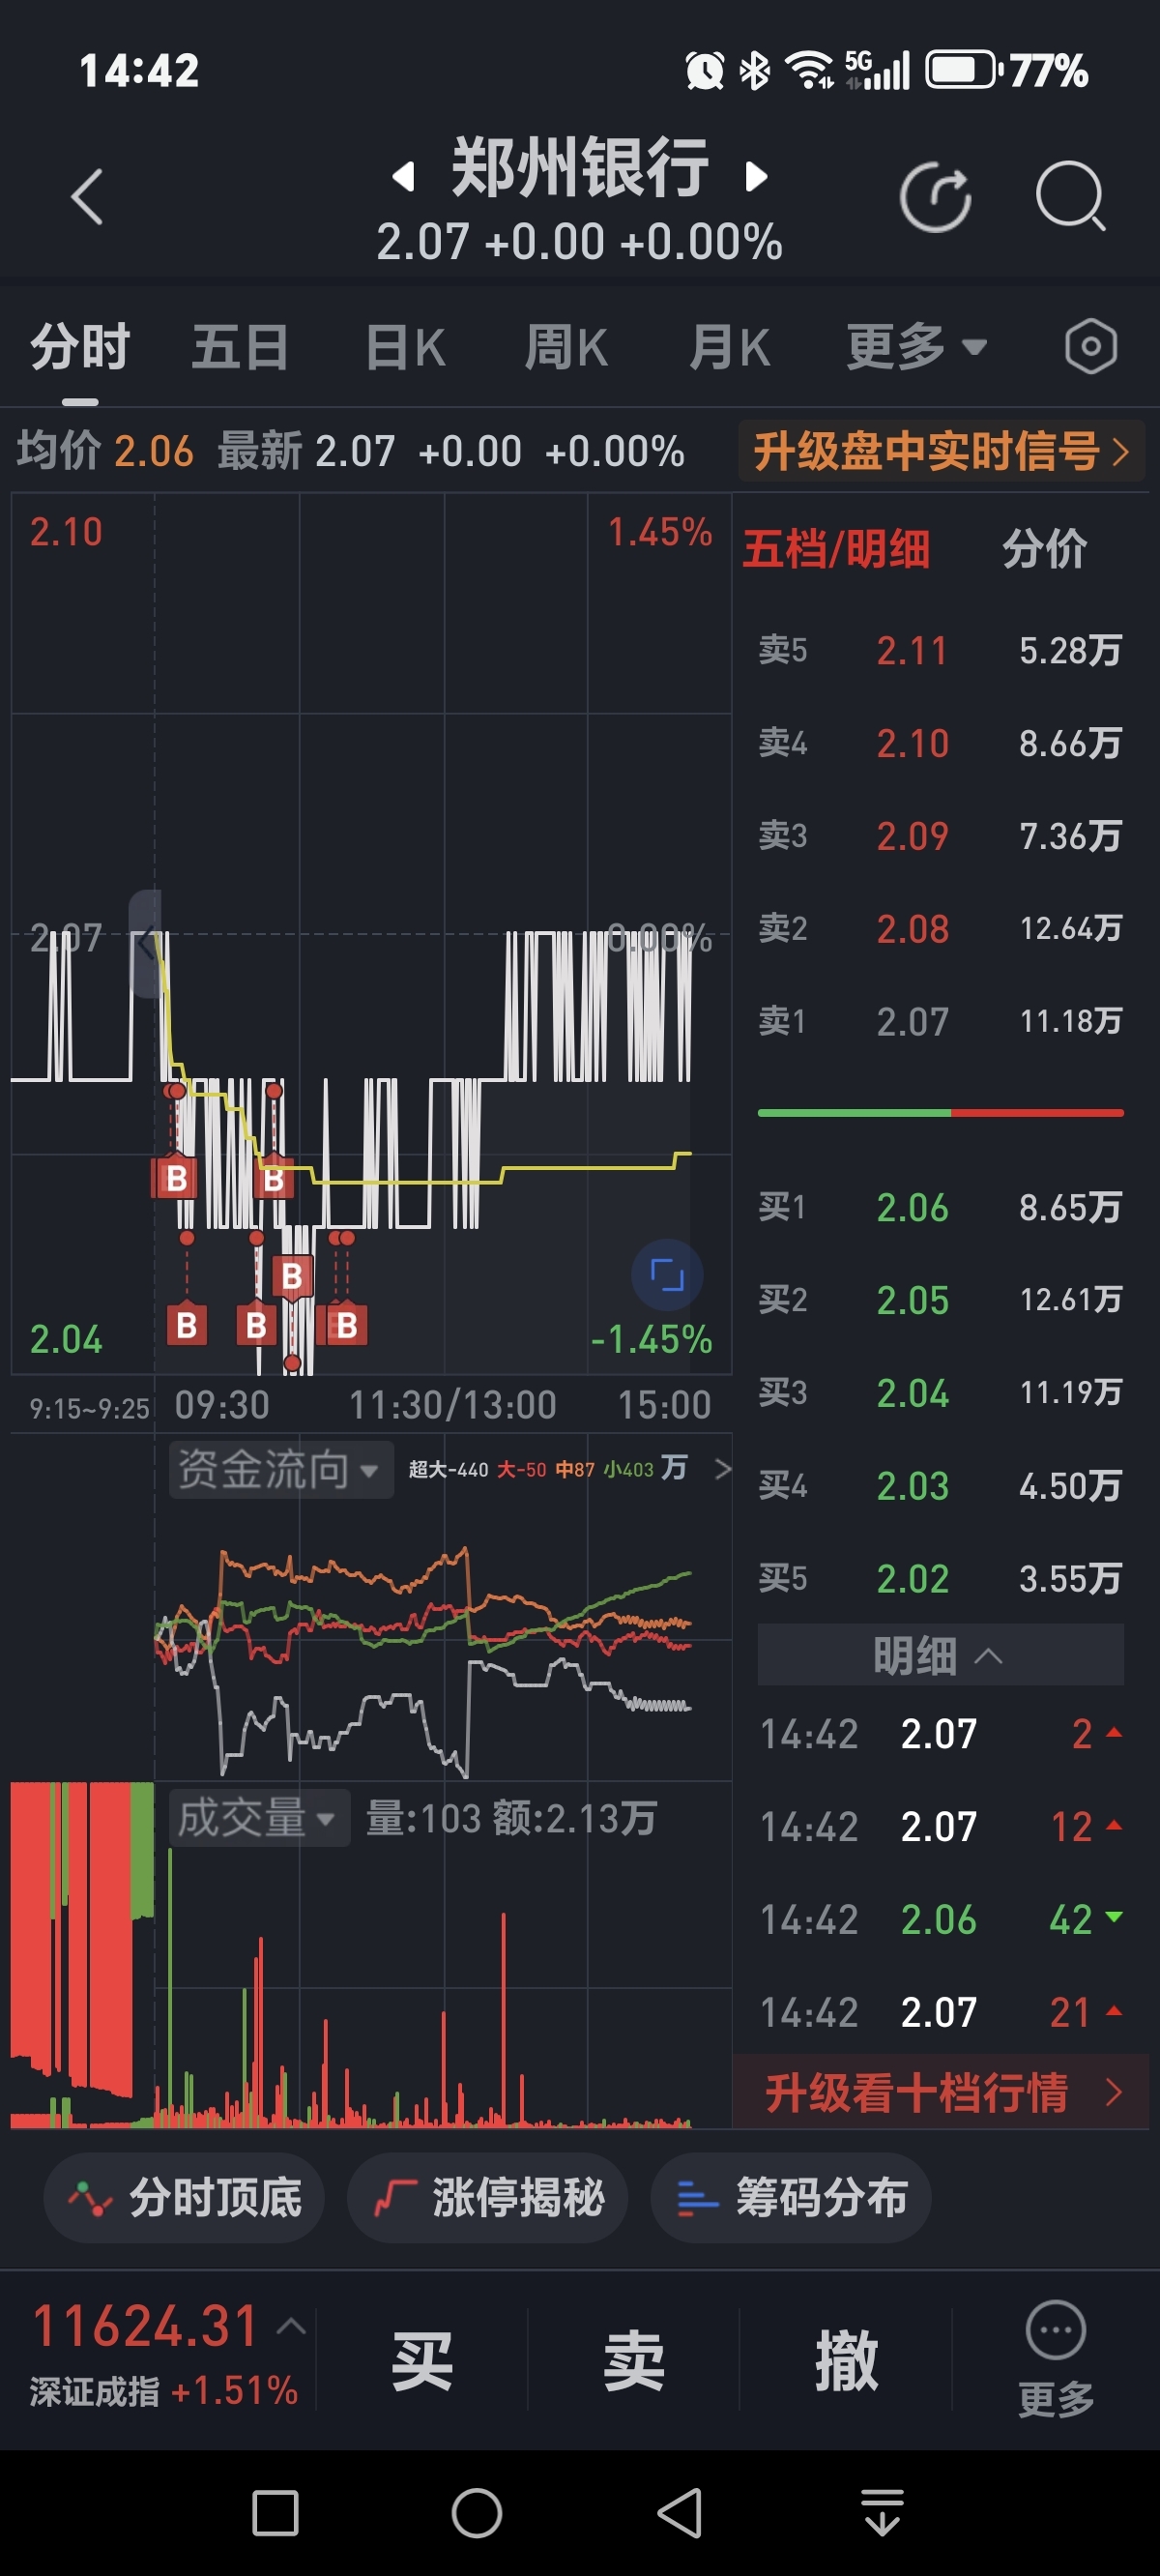The image size is (1160, 2576).
Task: Collapse the pre-market panel arrow handle
Action: pos(145,943)
